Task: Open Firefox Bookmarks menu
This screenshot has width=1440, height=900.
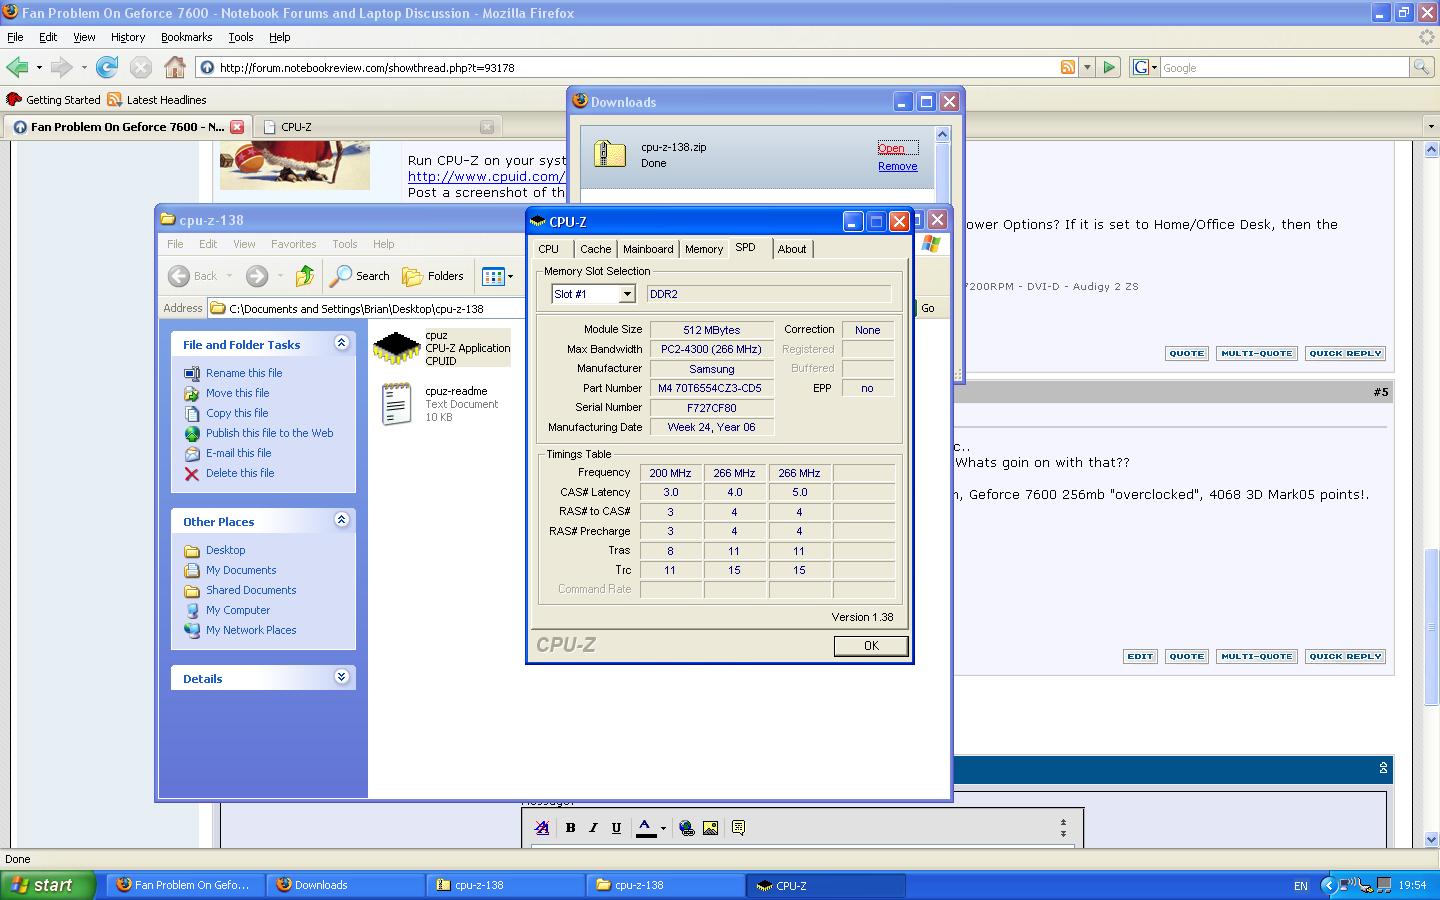Action: pyautogui.click(x=187, y=37)
